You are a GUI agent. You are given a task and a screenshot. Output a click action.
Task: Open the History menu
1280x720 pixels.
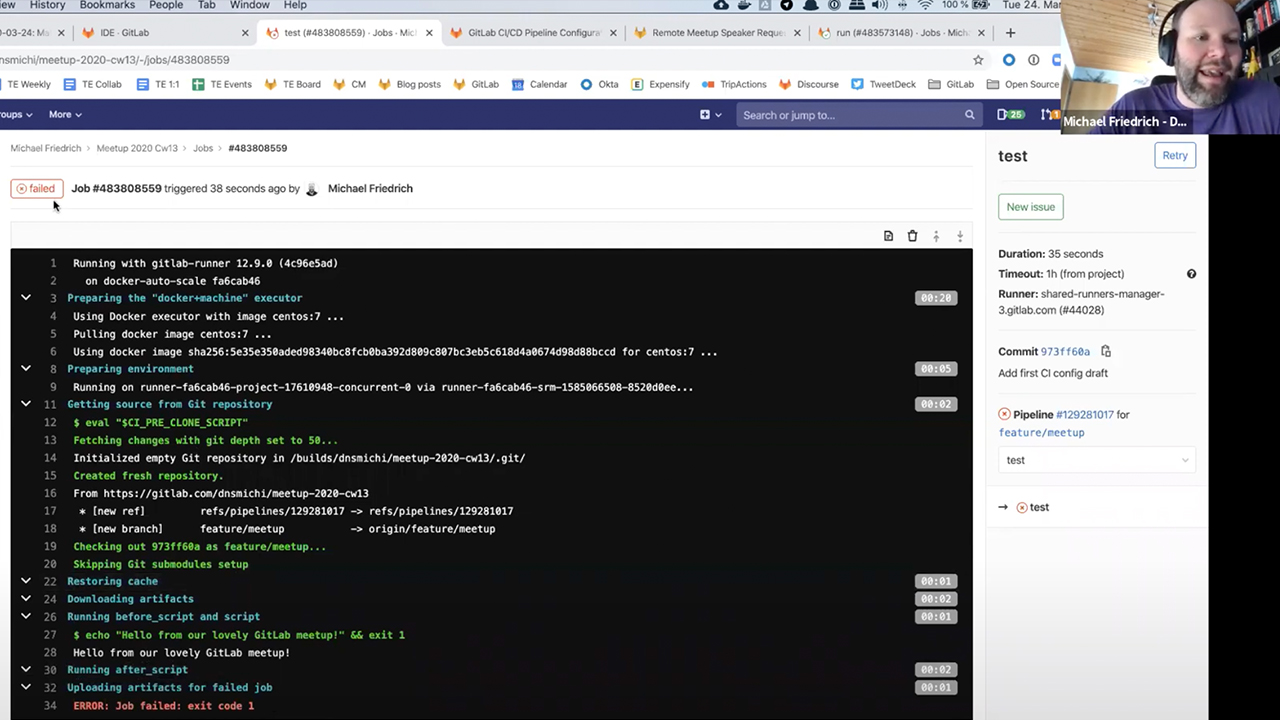point(47,5)
